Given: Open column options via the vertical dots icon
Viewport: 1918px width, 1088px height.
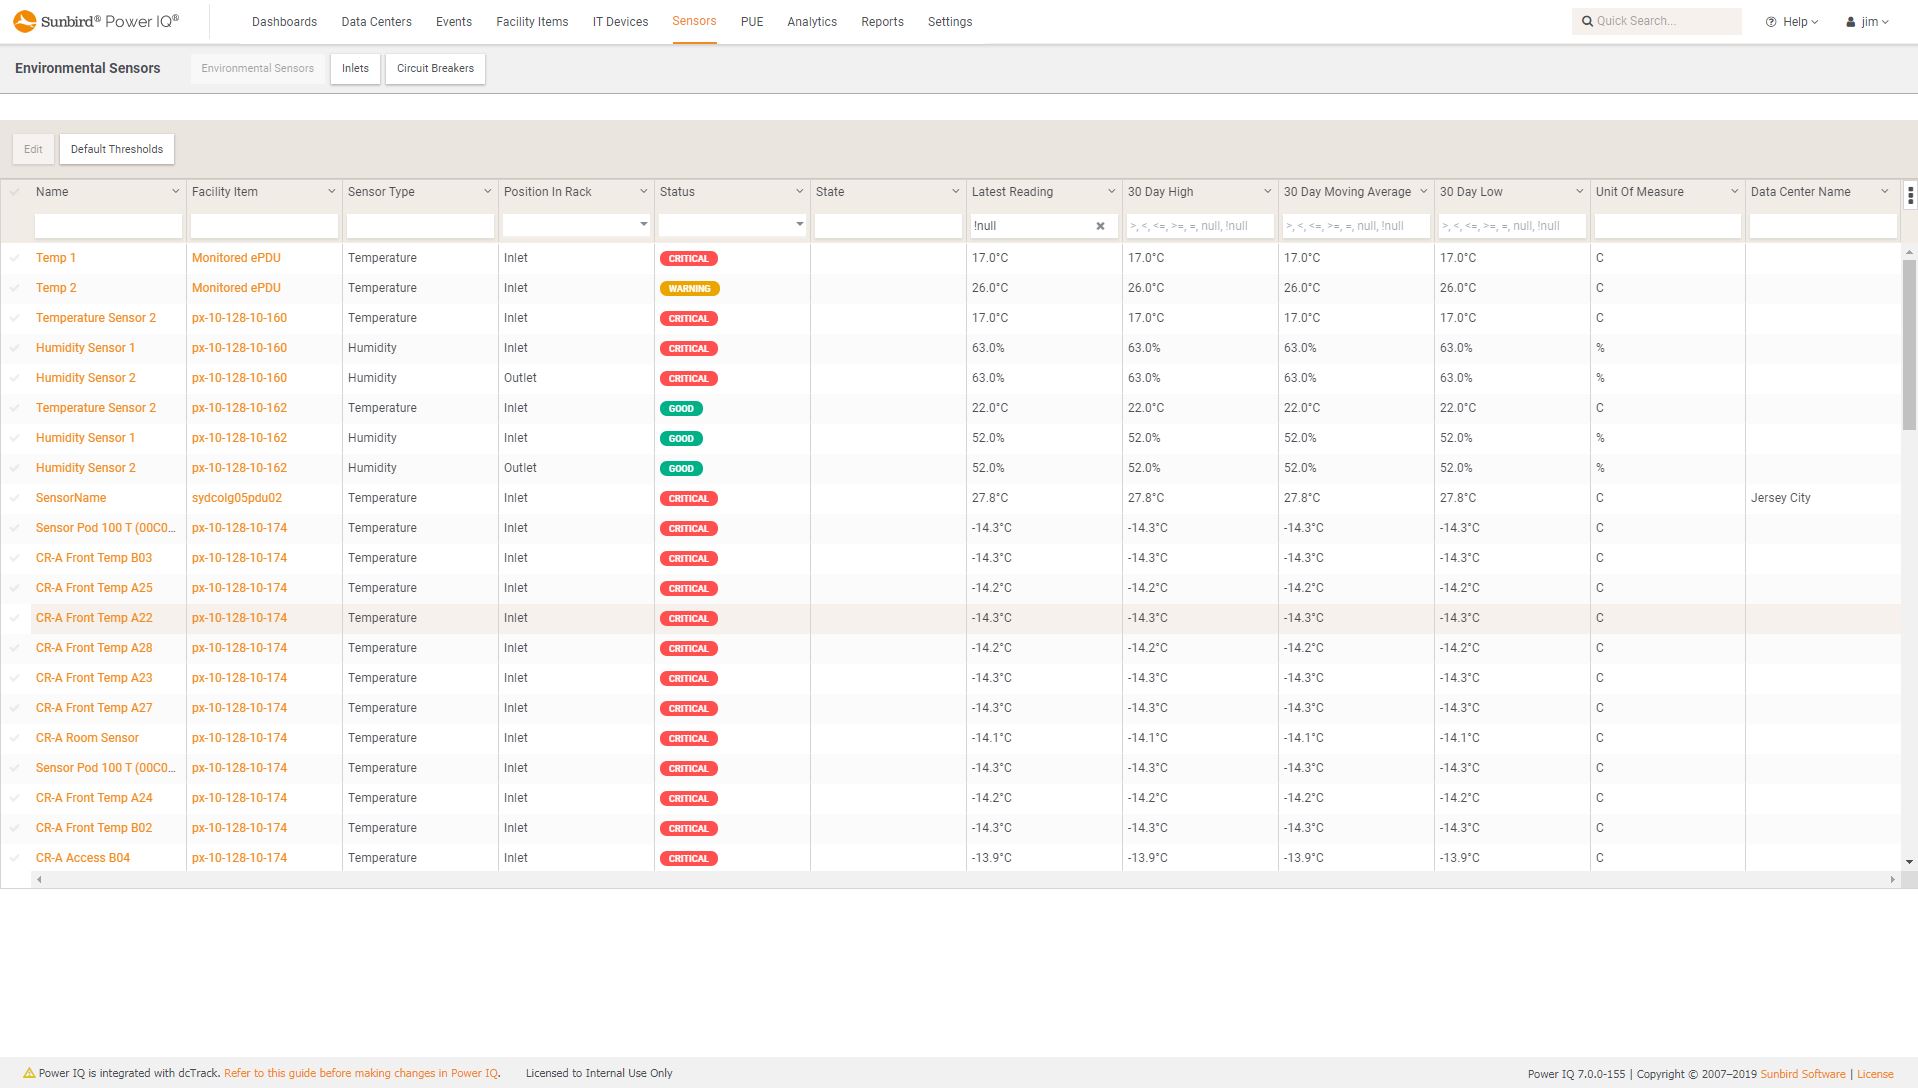Looking at the screenshot, I should click(x=1909, y=196).
